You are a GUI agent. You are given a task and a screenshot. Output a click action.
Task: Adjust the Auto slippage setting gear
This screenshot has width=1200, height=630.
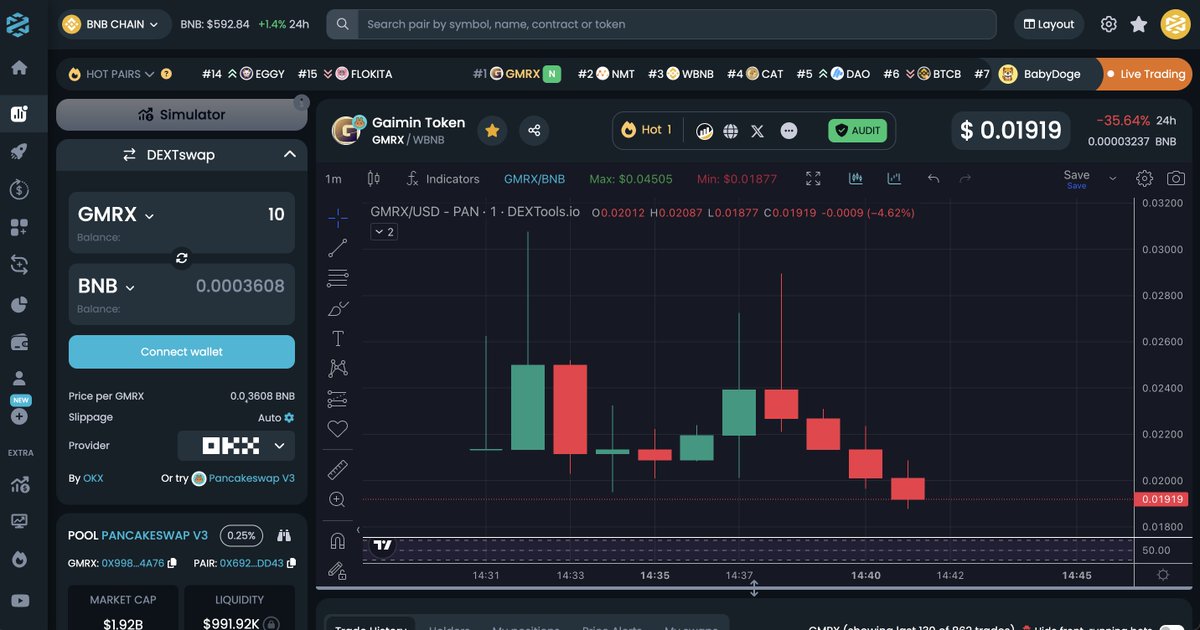290,418
